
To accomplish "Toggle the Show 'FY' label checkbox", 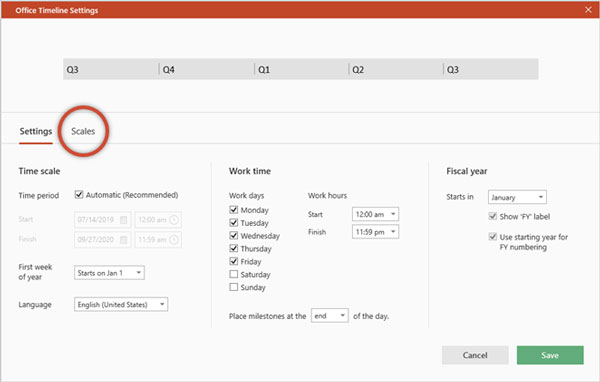I will [493, 216].
